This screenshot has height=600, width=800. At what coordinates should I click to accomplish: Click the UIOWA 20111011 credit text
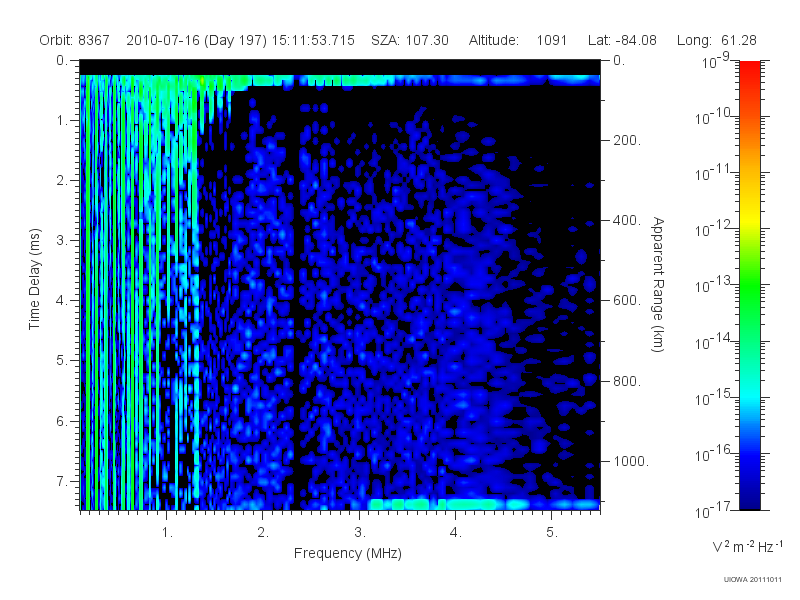[753, 580]
